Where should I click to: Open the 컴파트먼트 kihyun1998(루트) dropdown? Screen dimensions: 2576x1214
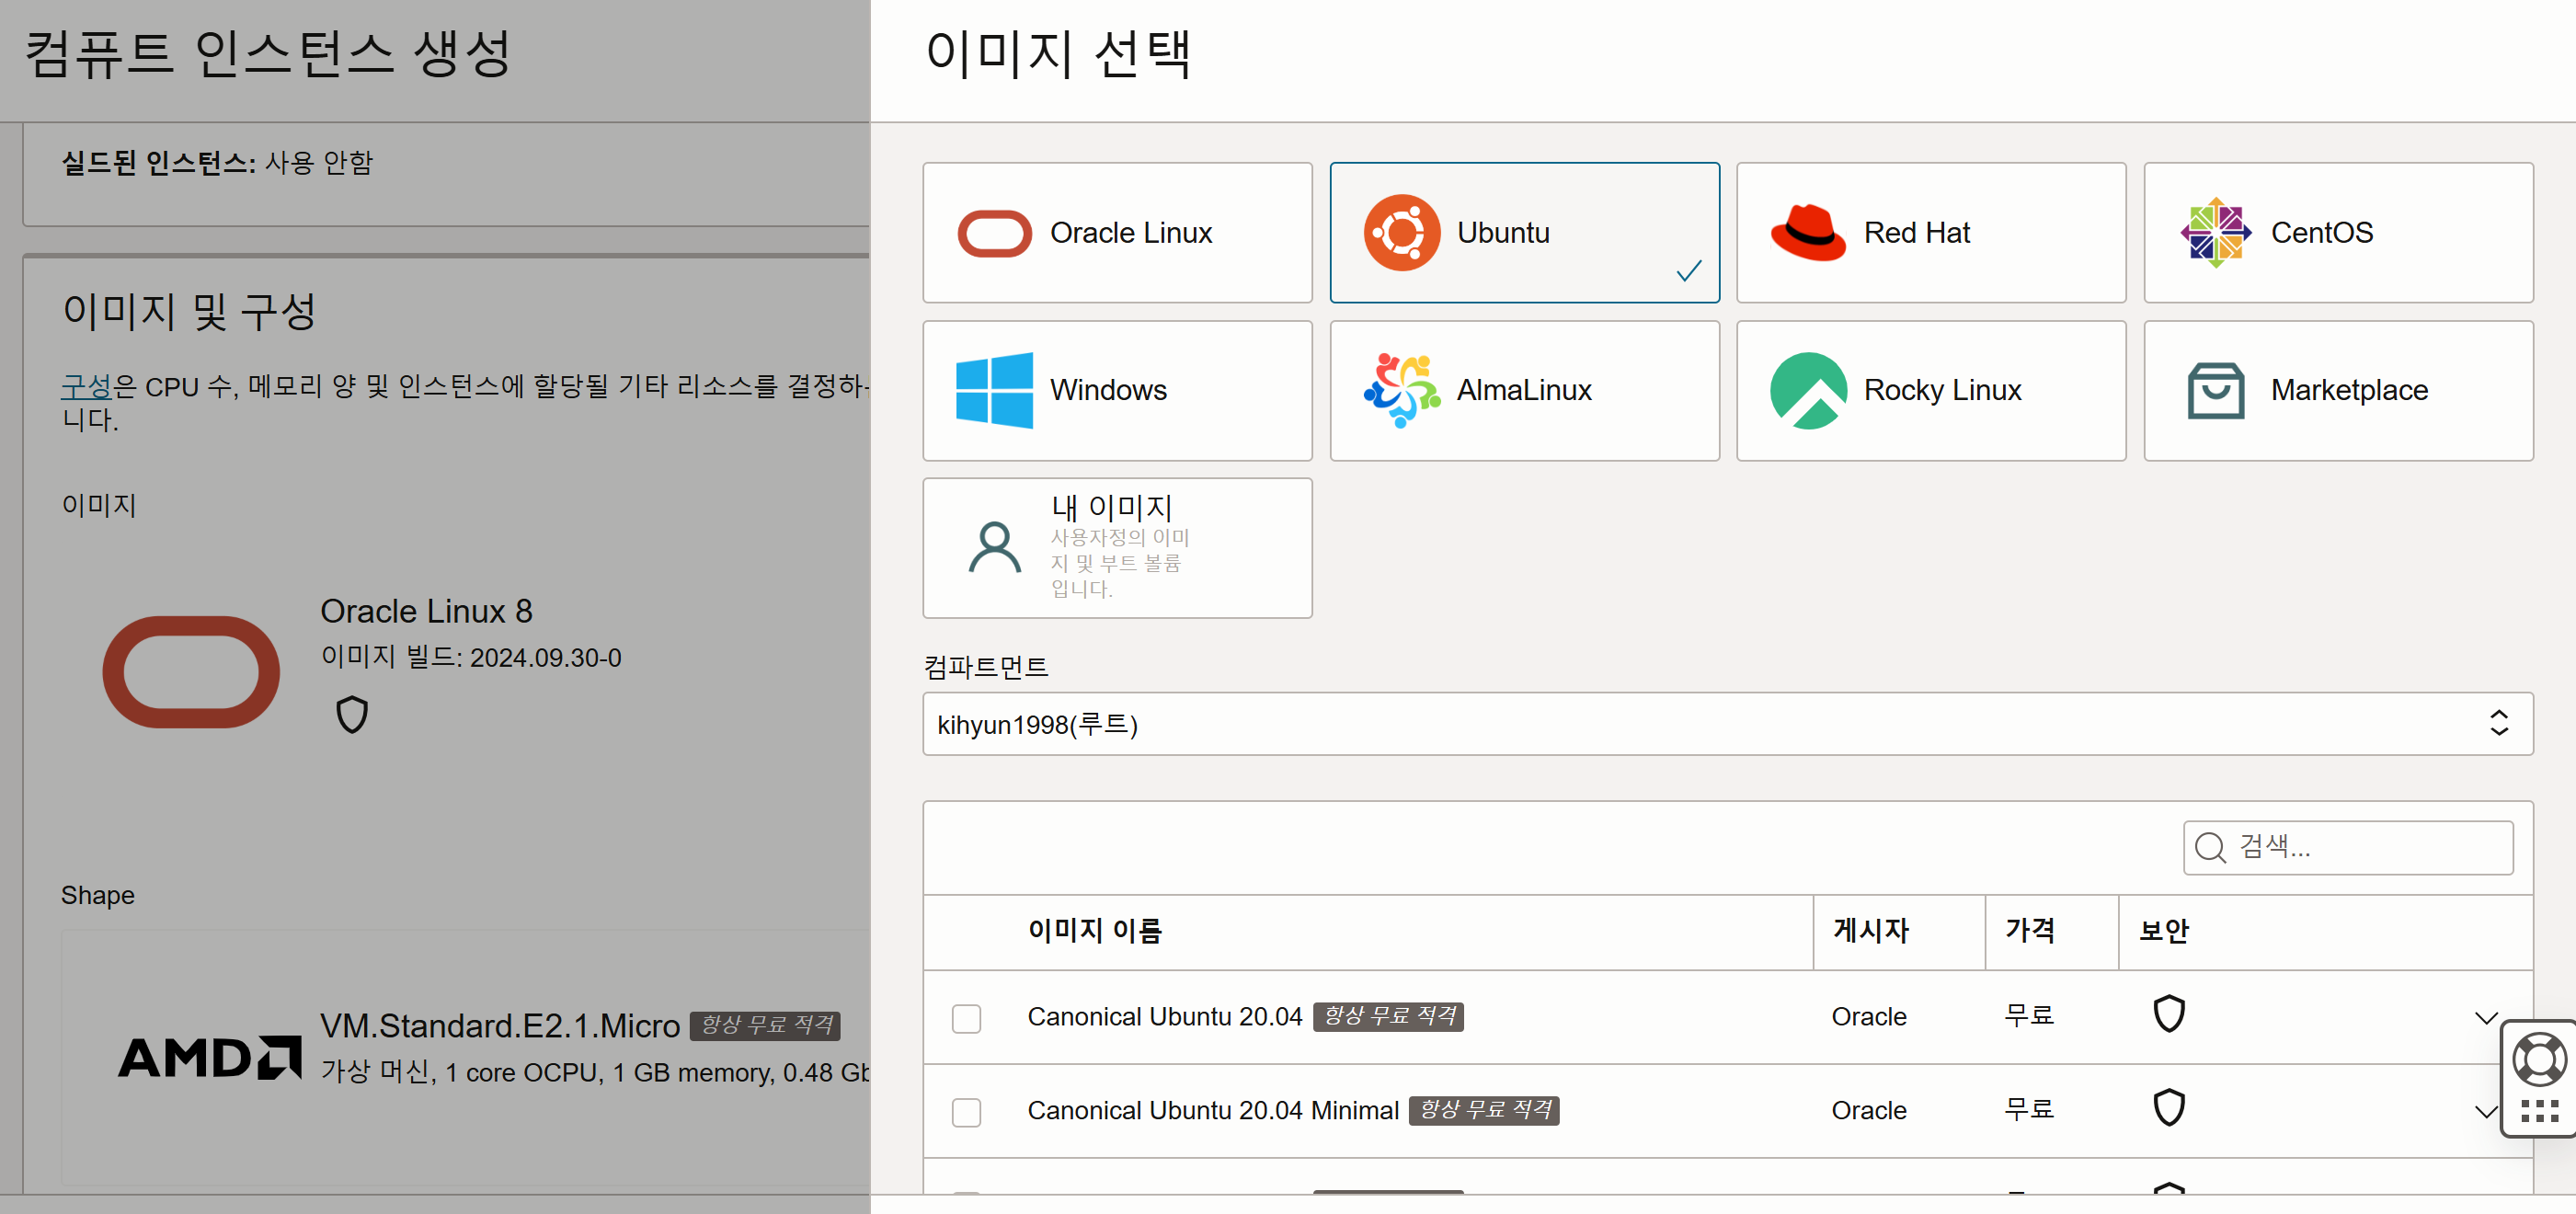point(1727,724)
